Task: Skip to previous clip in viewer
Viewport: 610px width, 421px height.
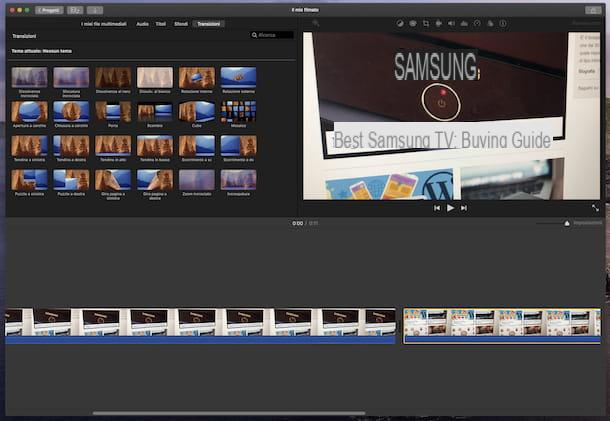Action: coord(437,208)
